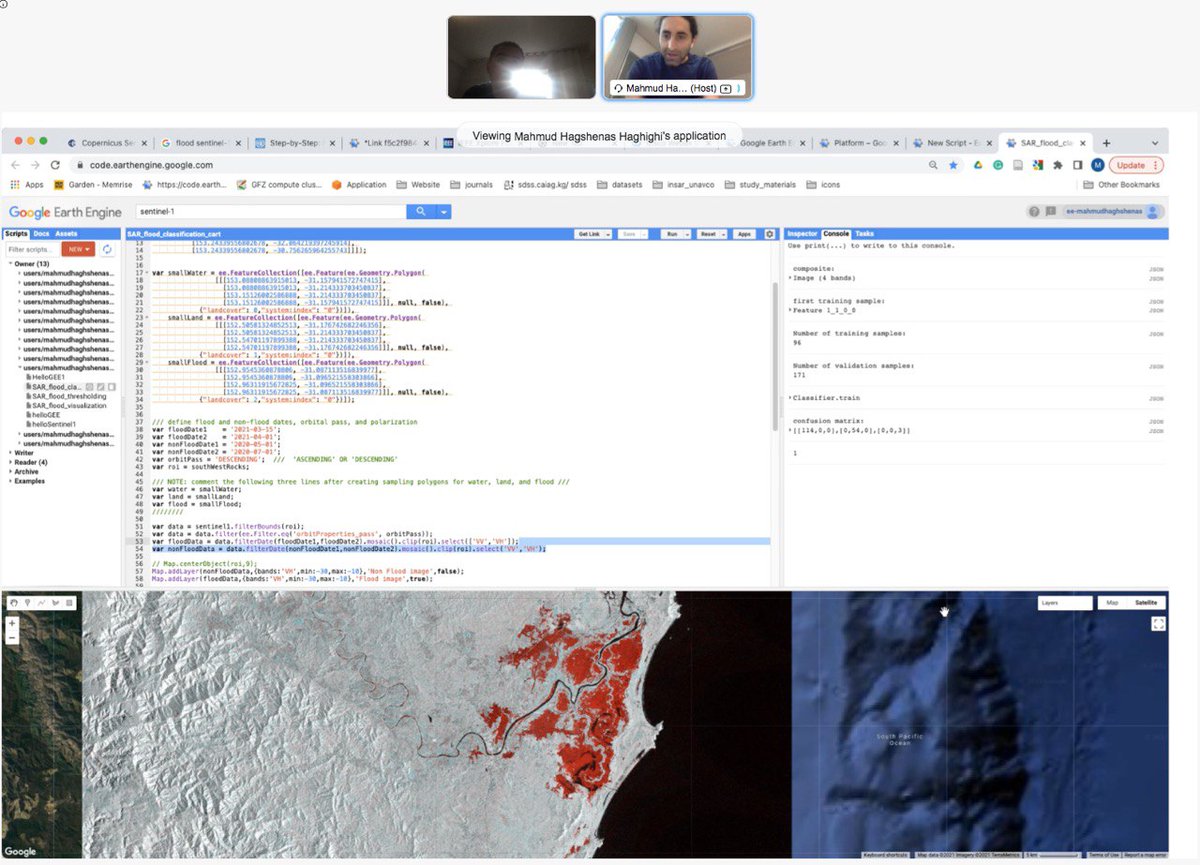This screenshot has width=1200, height=865.
Task: Bookmark this page with the star icon
Action: point(953,165)
